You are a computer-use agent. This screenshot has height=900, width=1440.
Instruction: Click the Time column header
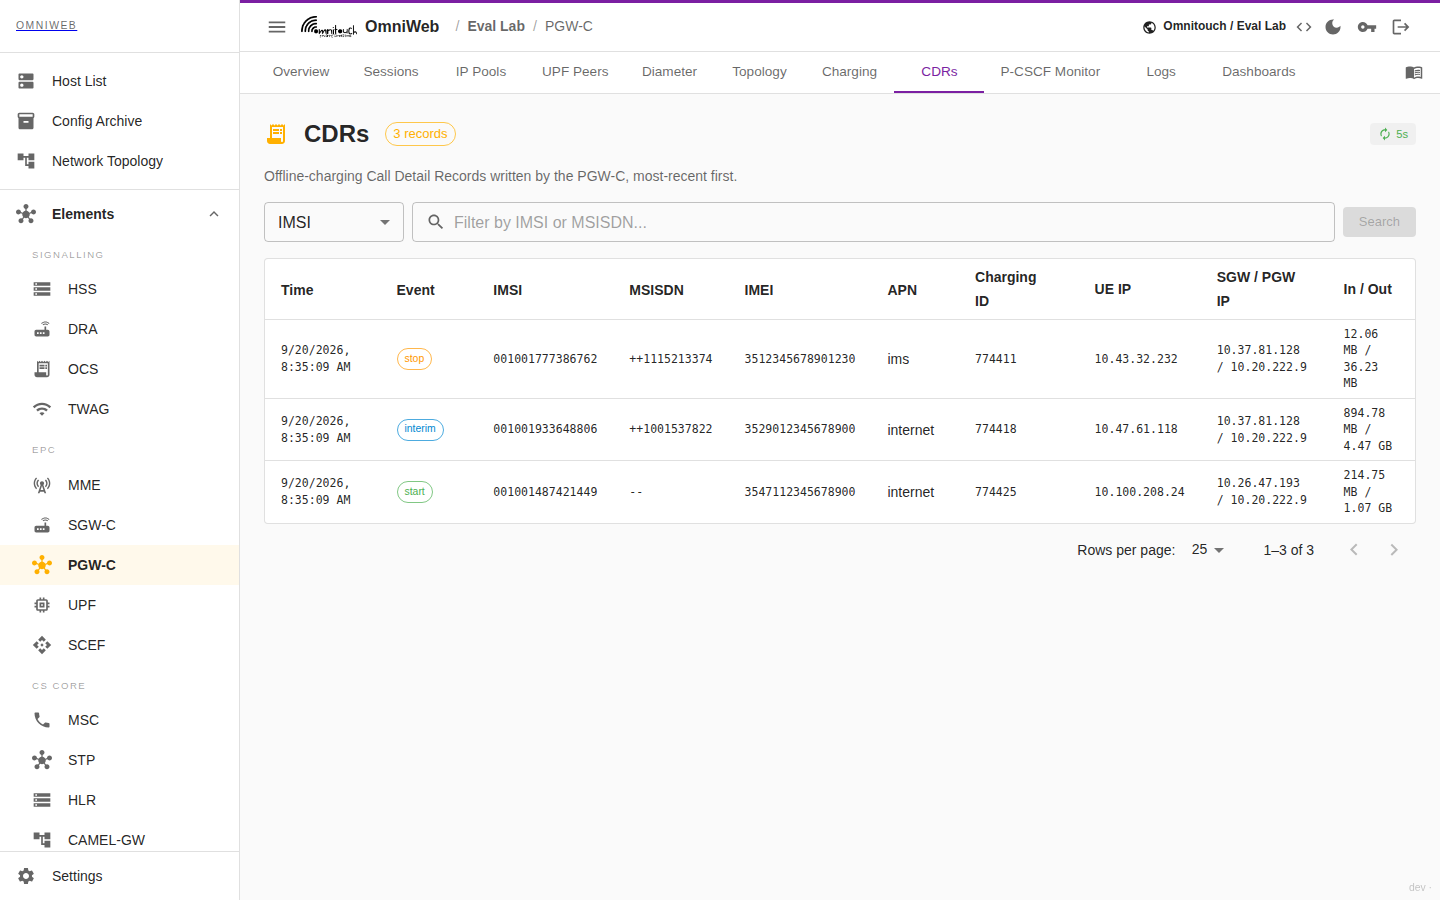(297, 290)
